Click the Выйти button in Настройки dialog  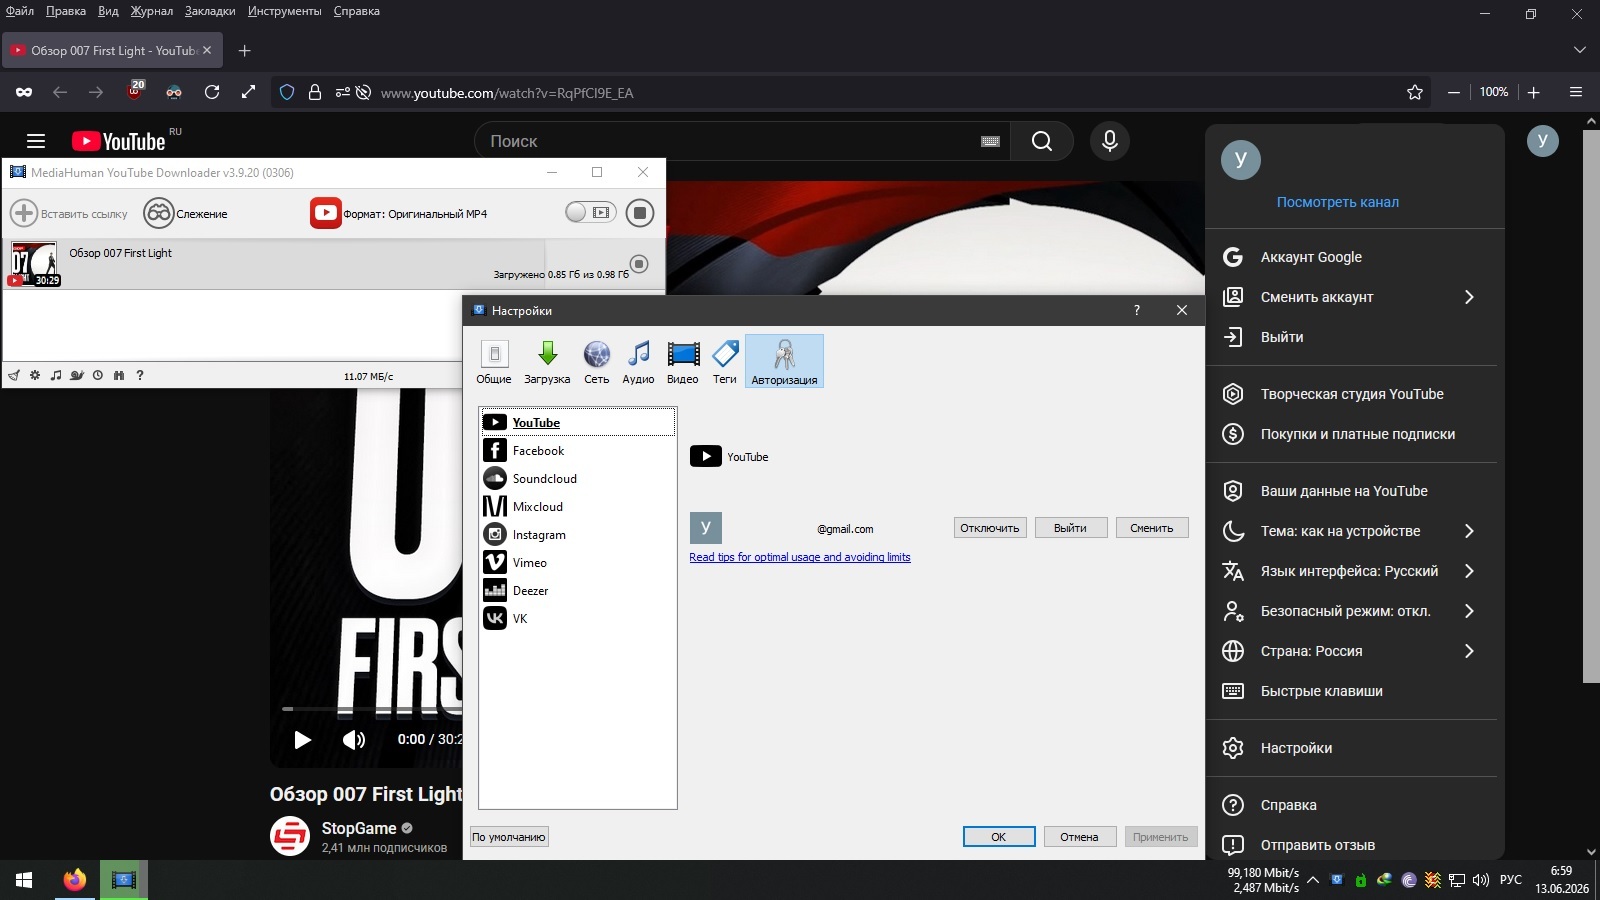pyautogui.click(x=1070, y=528)
